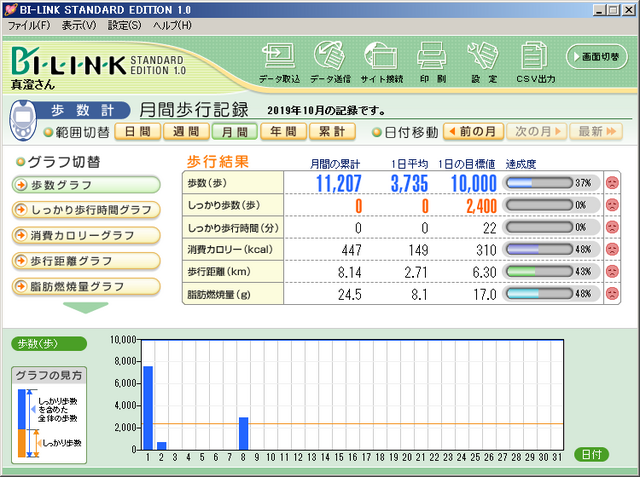The height and width of the screenshot is (477, 640).
Task: Select the 月間 monthly range tab
Action: pos(235,132)
